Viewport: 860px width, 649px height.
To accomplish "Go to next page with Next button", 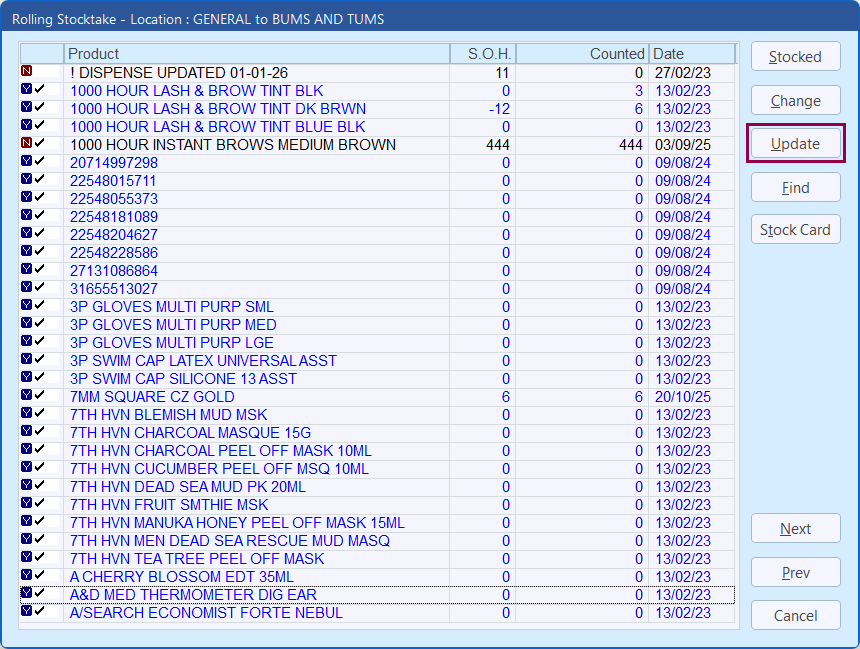I will [795, 529].
